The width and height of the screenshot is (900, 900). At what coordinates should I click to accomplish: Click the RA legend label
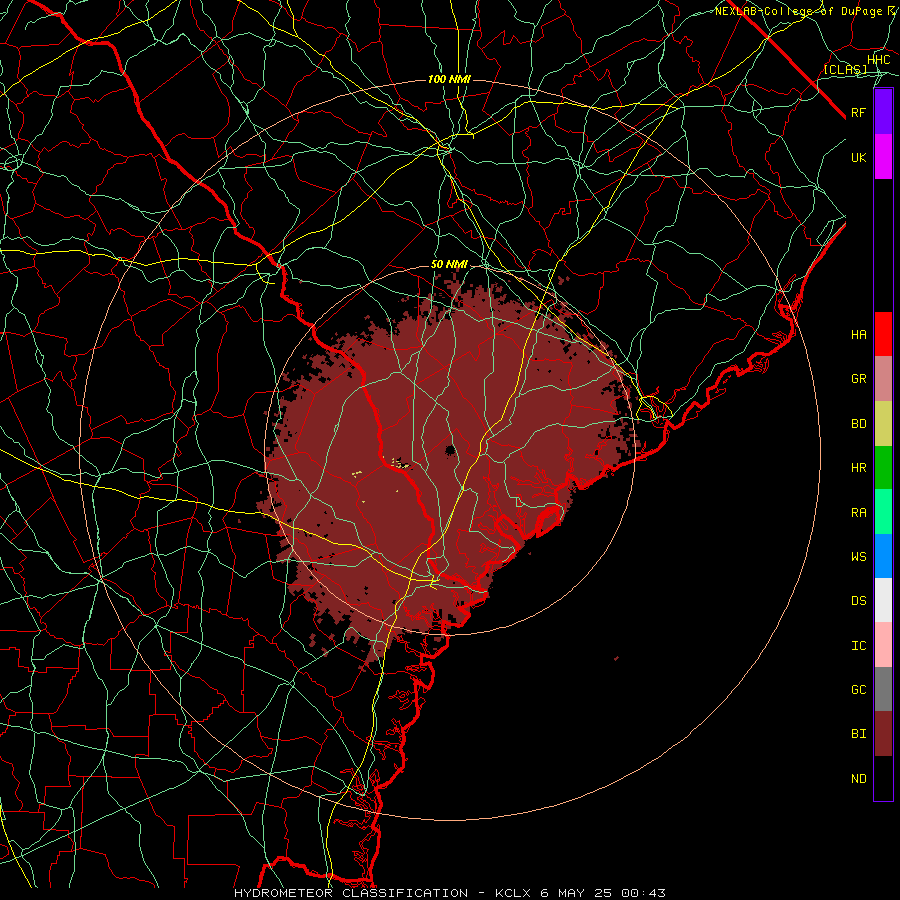point(859,513)
